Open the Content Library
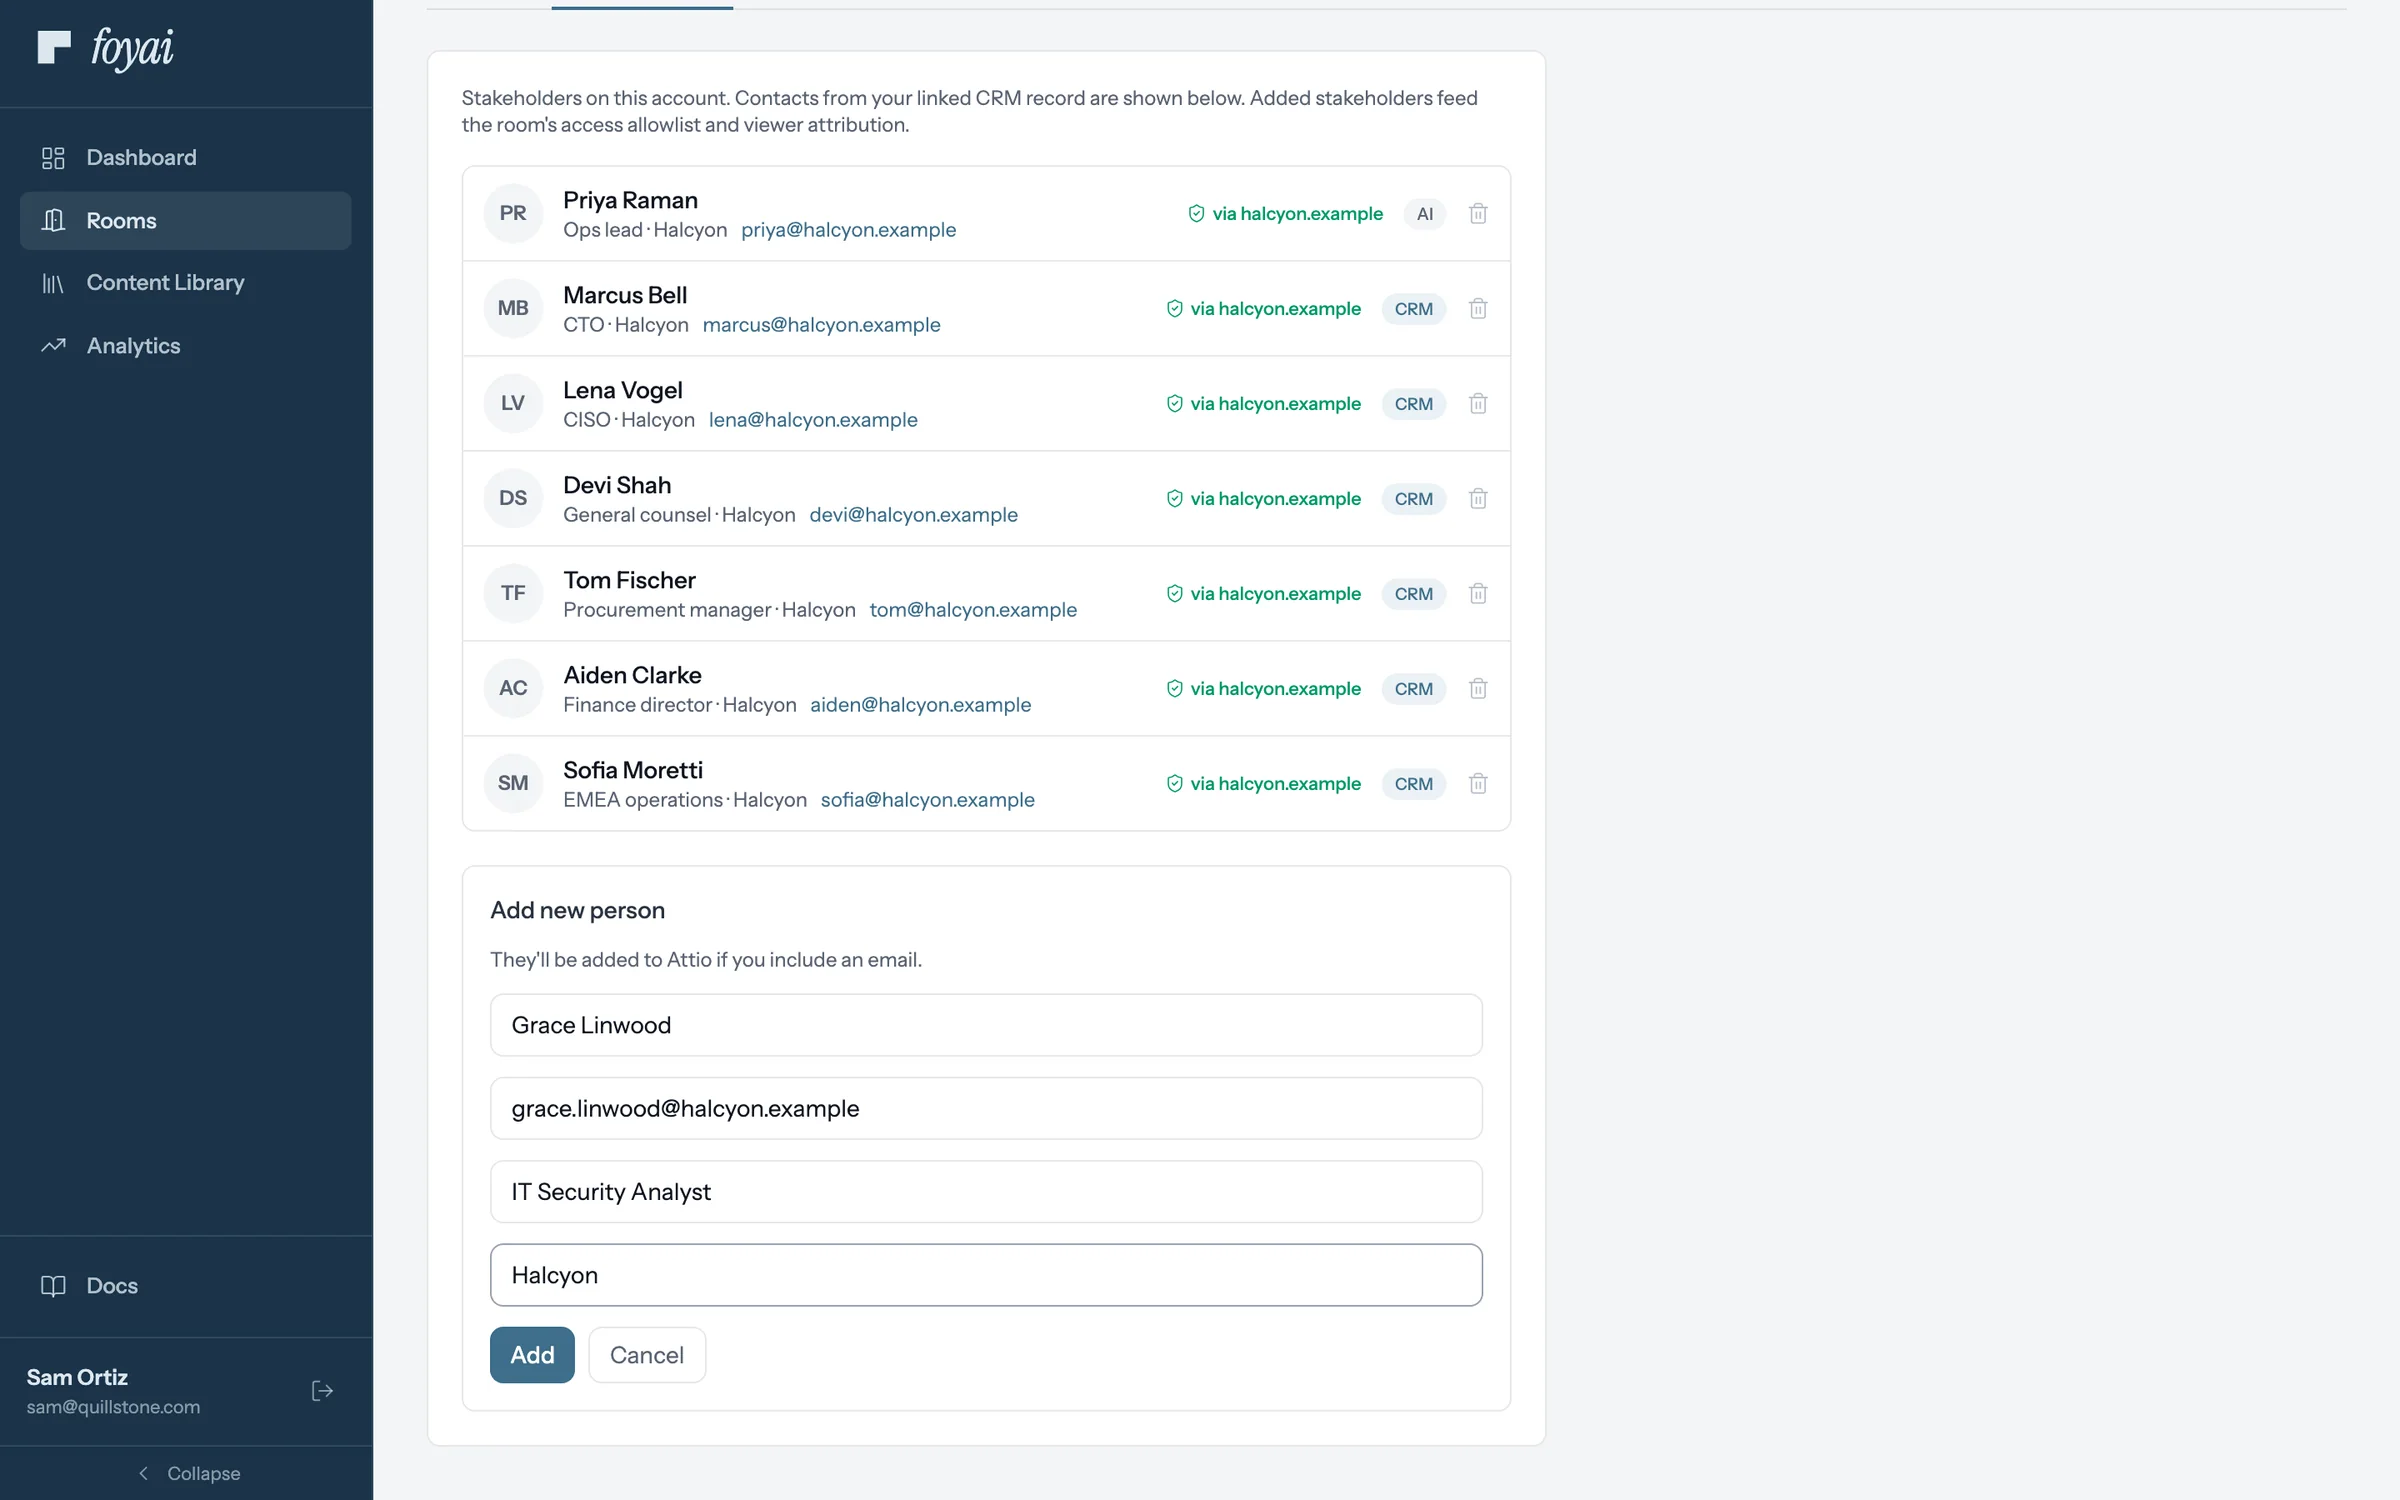 pos(185,283)
